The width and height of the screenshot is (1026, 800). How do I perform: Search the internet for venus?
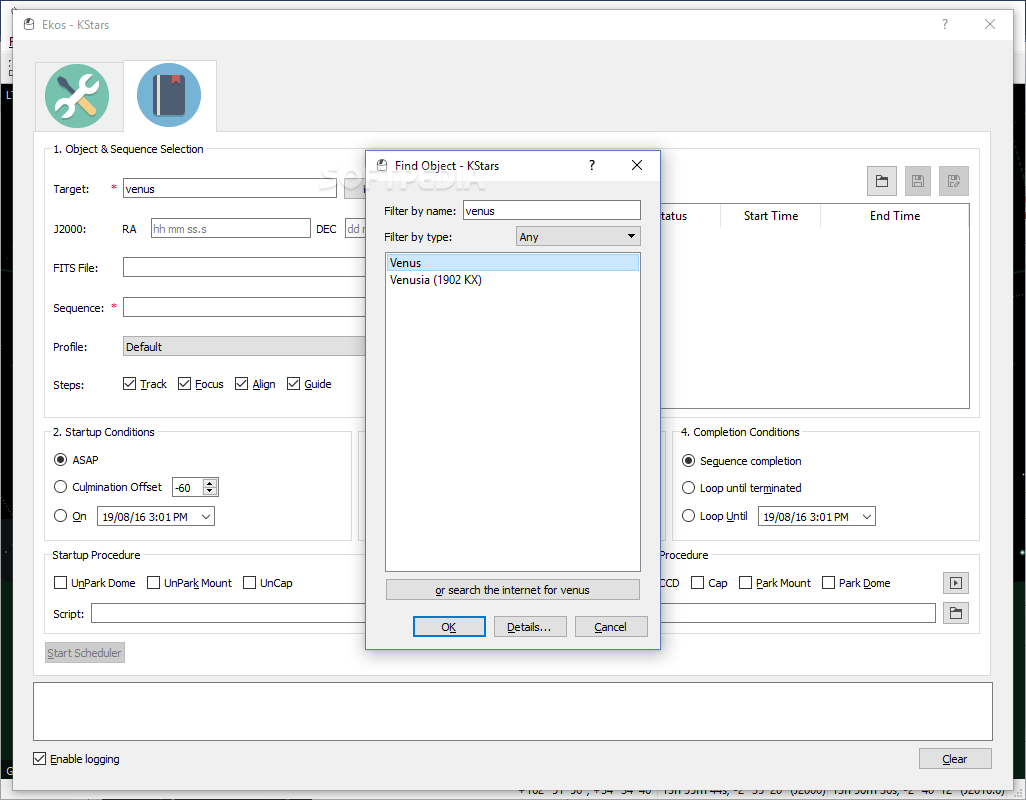tap(512, 589)
